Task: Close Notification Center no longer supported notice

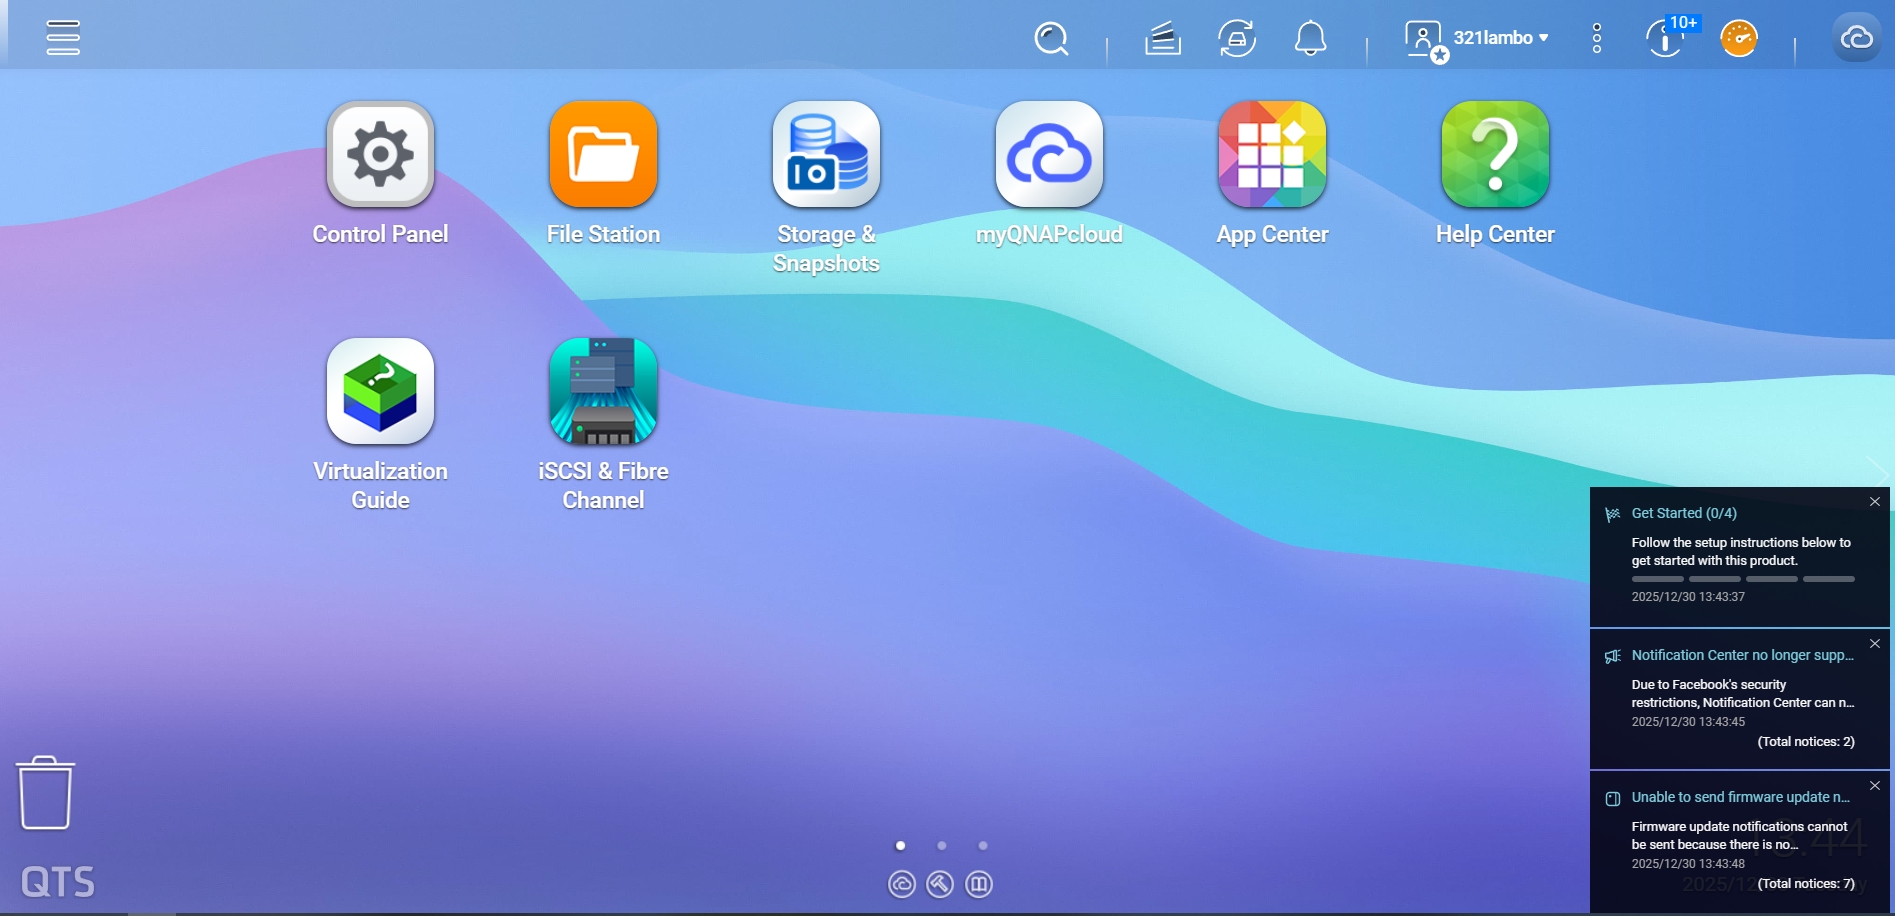Action: [x=1875, y=644]
